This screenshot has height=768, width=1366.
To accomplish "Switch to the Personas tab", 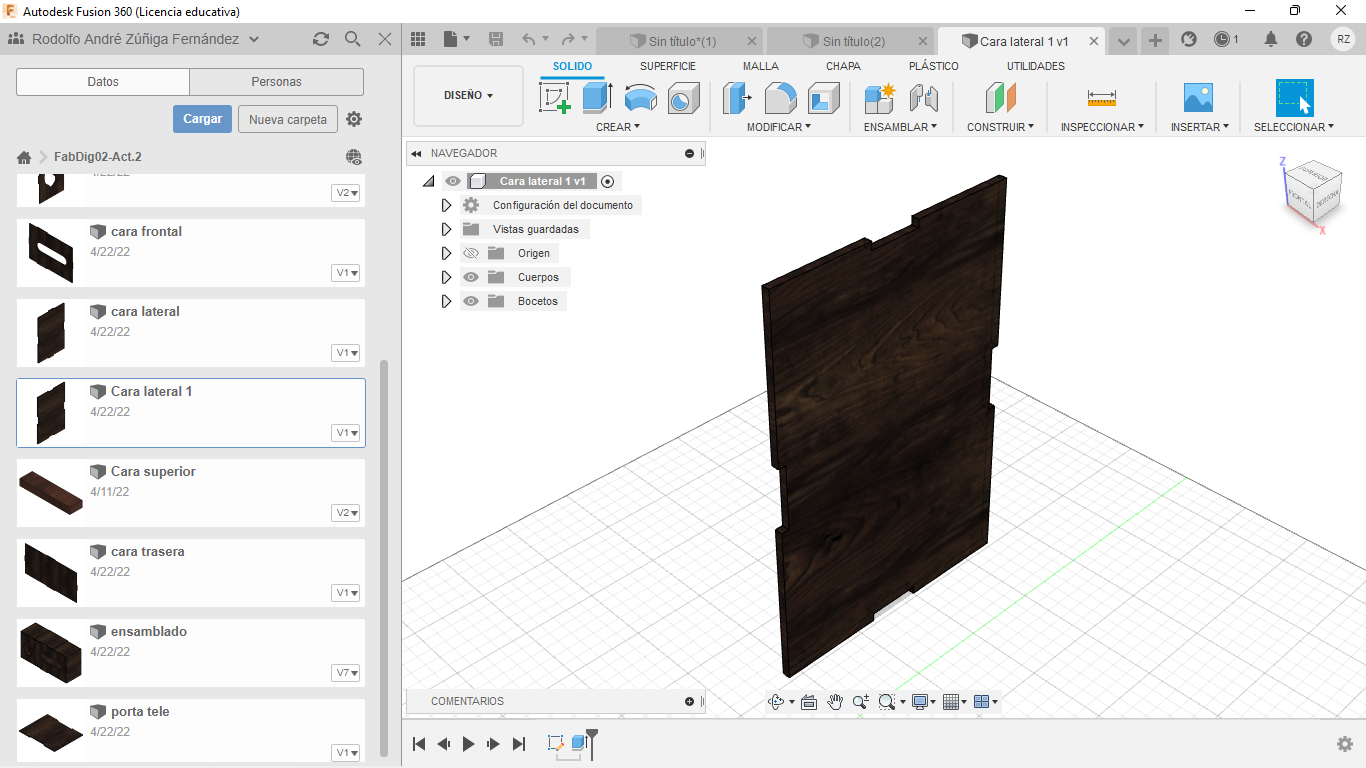I will pos(277,82).
